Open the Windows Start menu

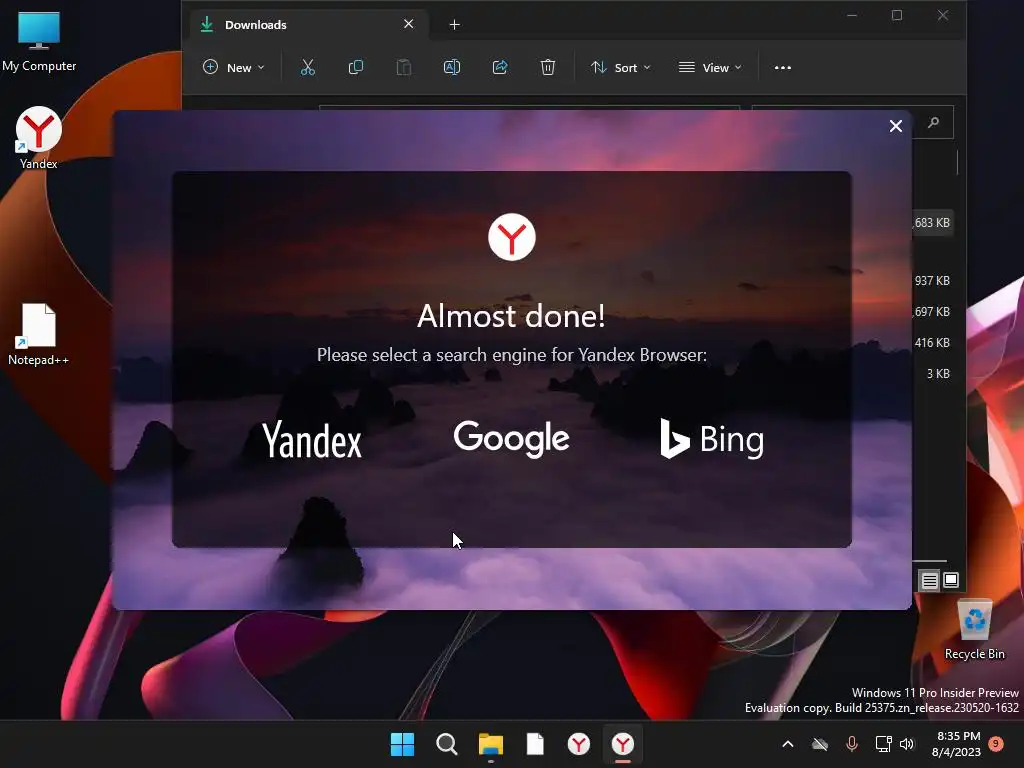[402, 744]
